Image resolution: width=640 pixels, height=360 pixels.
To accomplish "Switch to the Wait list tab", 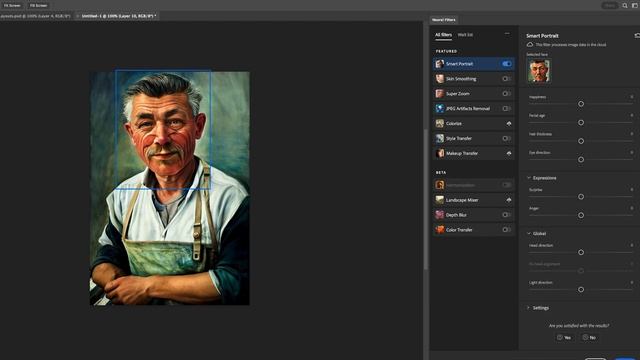I will (x=465, y=35).
